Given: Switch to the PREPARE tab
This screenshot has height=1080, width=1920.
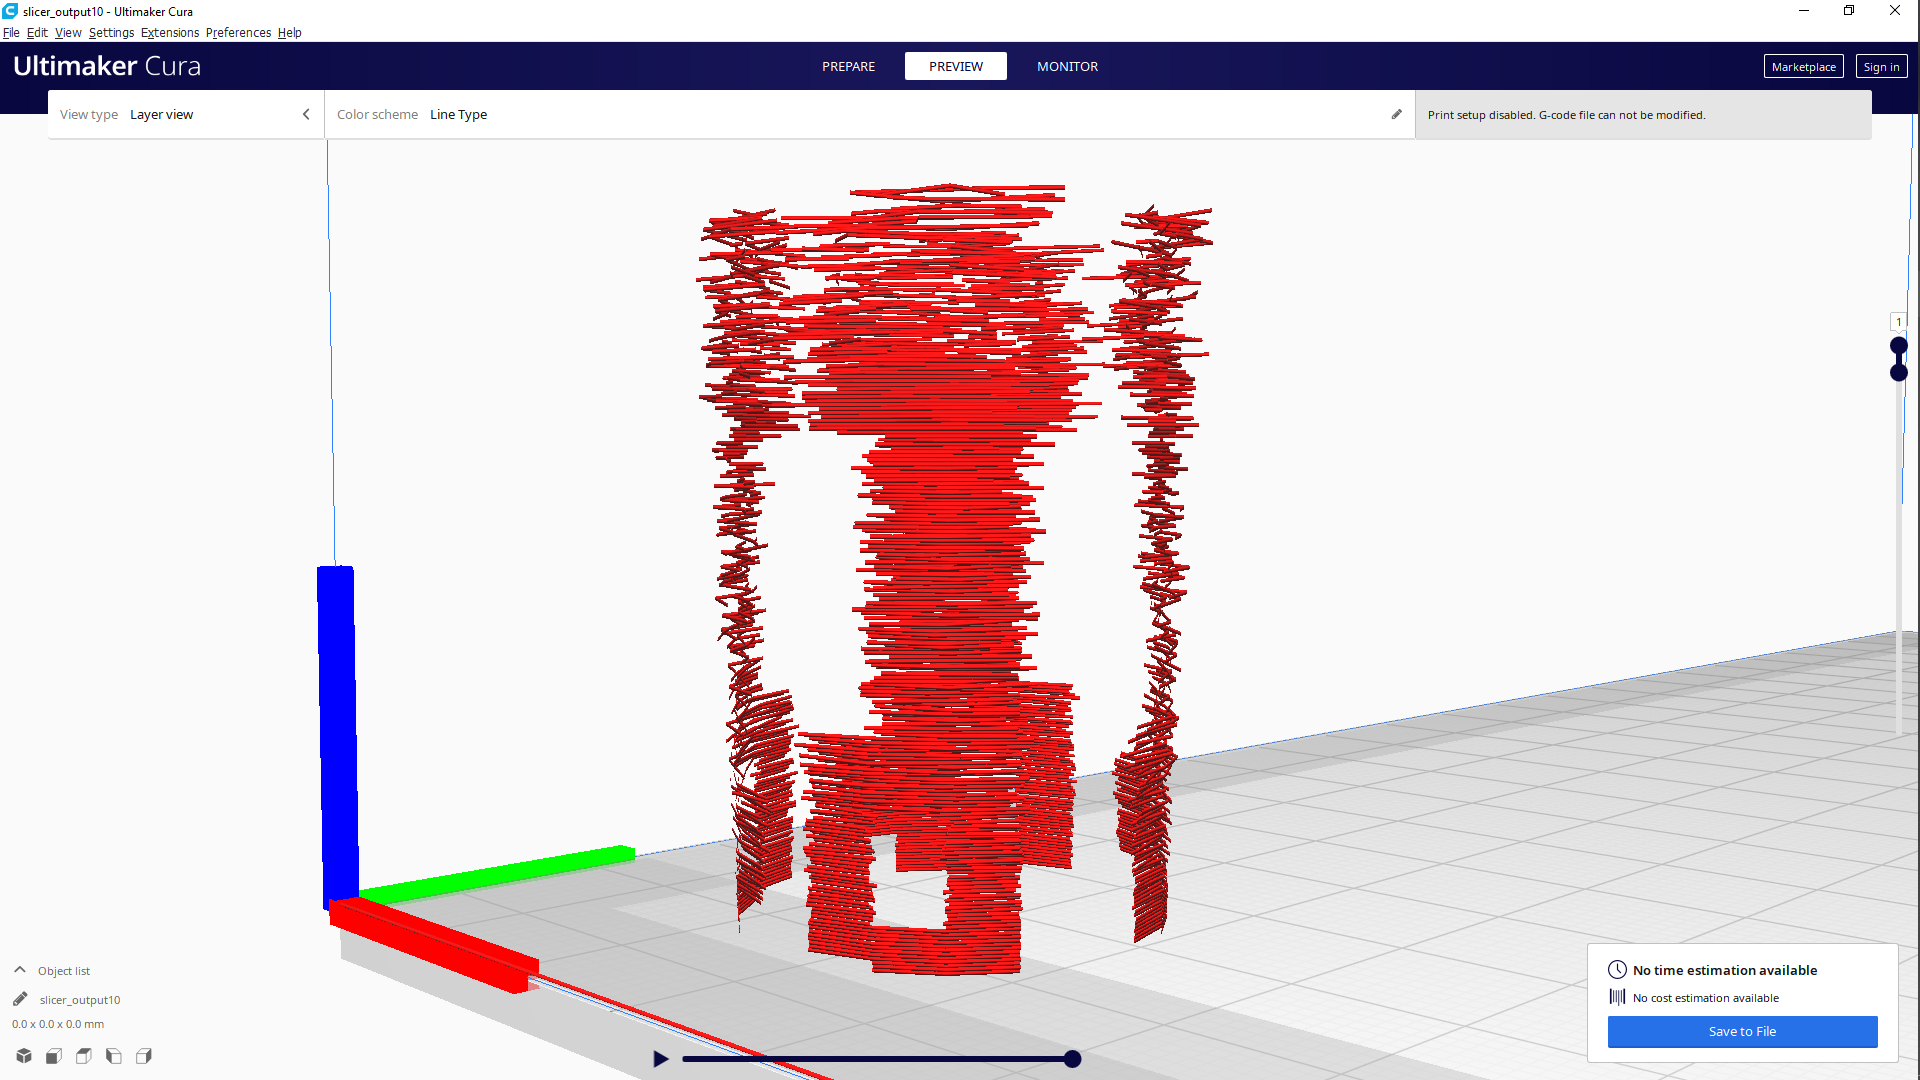Looking at the screenshot, I should pos(848,66).
